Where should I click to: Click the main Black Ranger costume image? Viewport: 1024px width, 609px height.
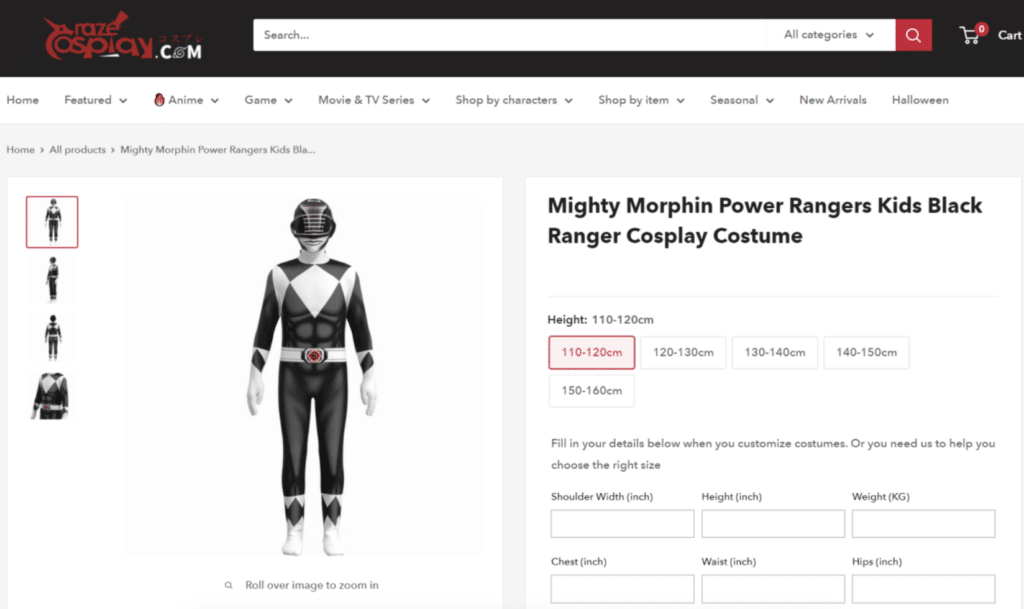pyautogui.click(x=301, y=377)
